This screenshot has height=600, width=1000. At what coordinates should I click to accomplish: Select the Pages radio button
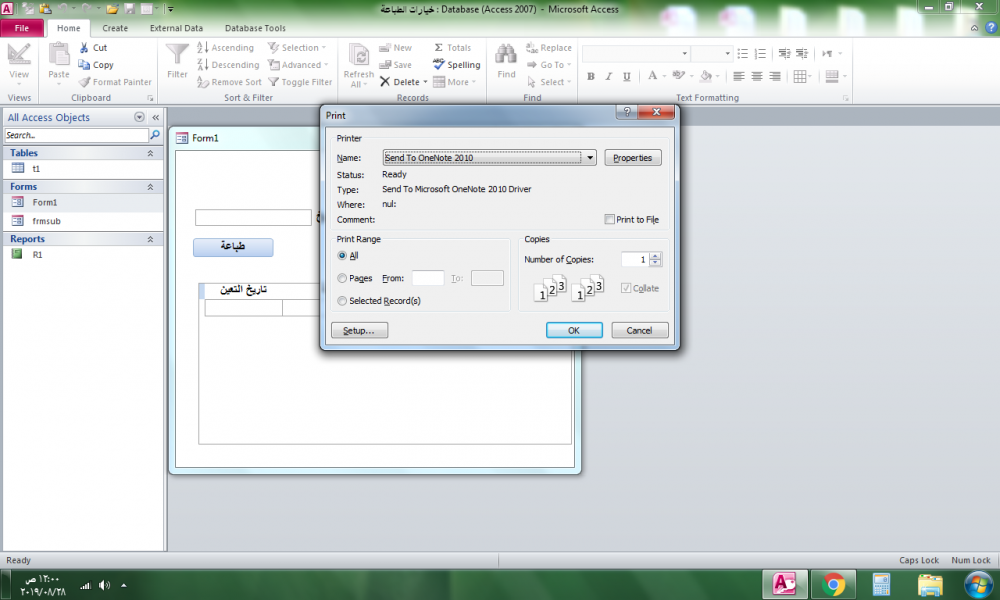[x=343, y=278]
